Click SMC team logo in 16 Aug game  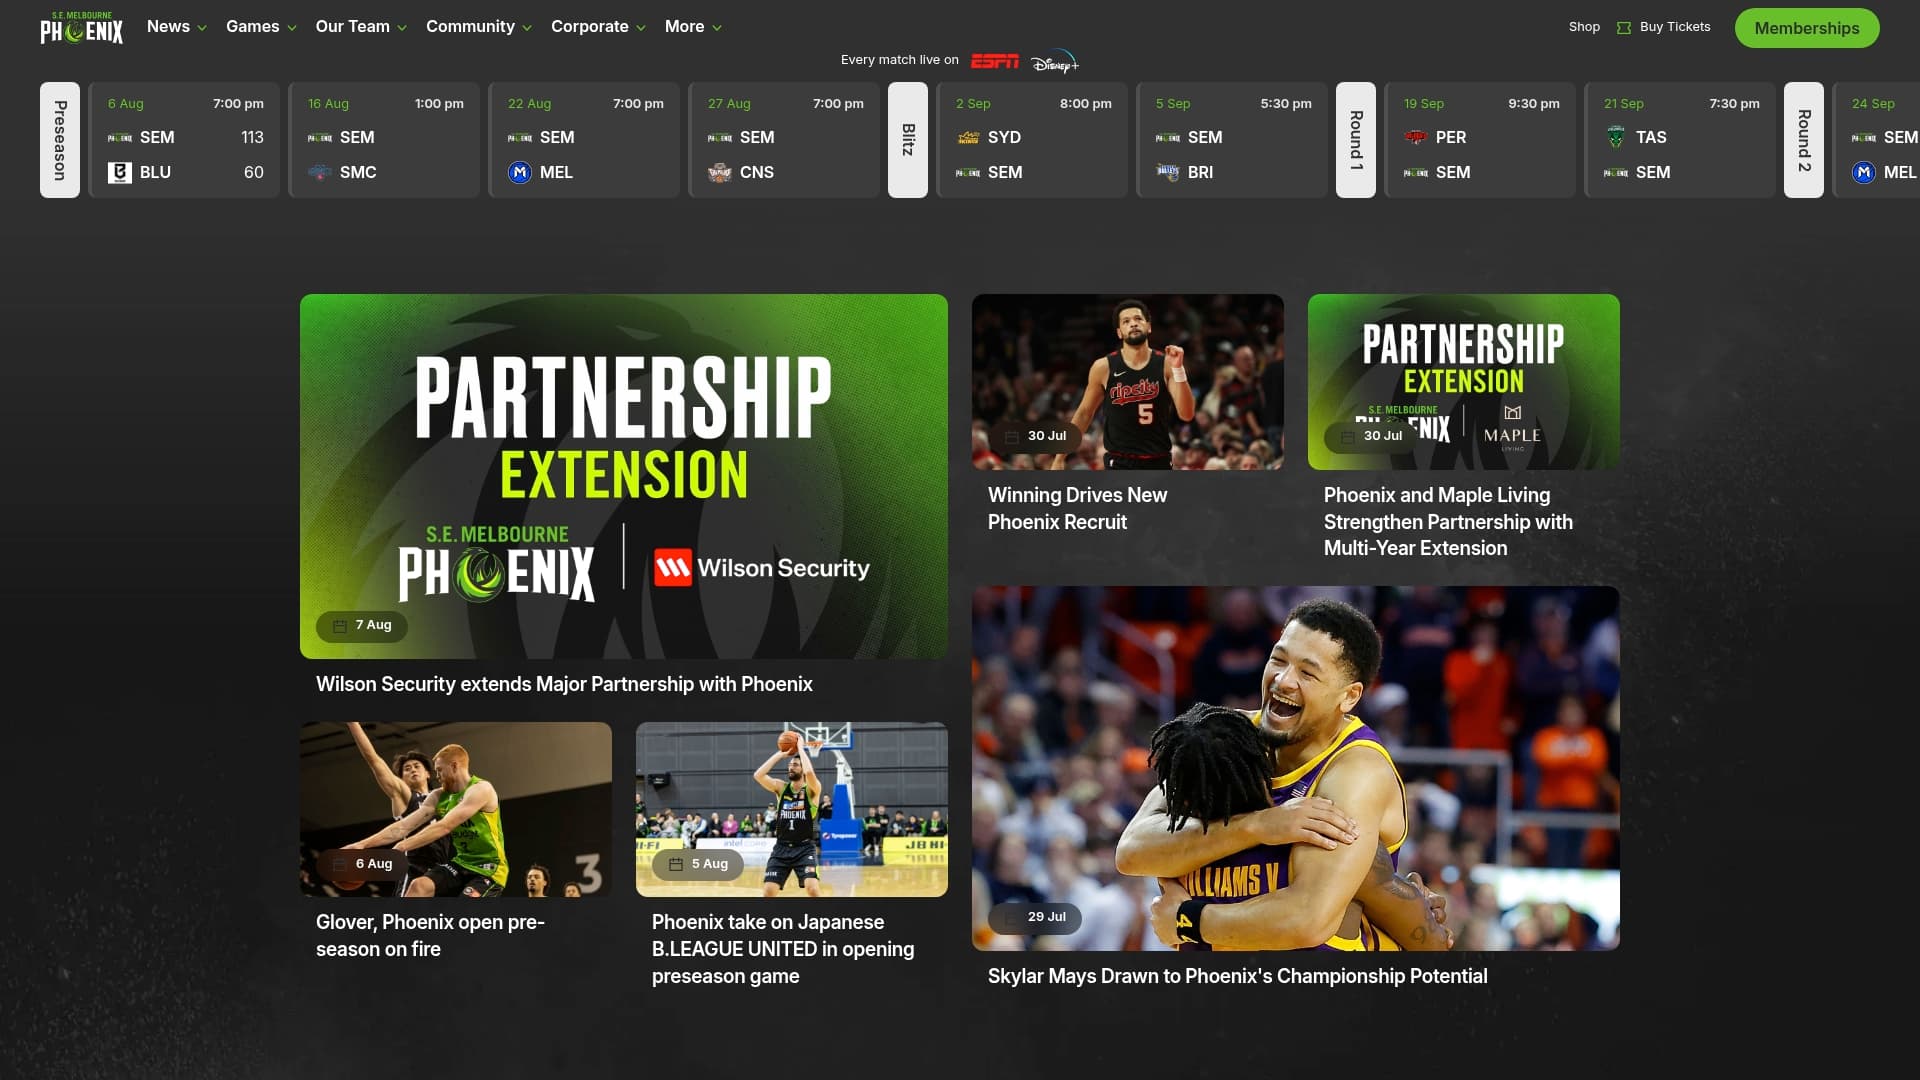320,173
